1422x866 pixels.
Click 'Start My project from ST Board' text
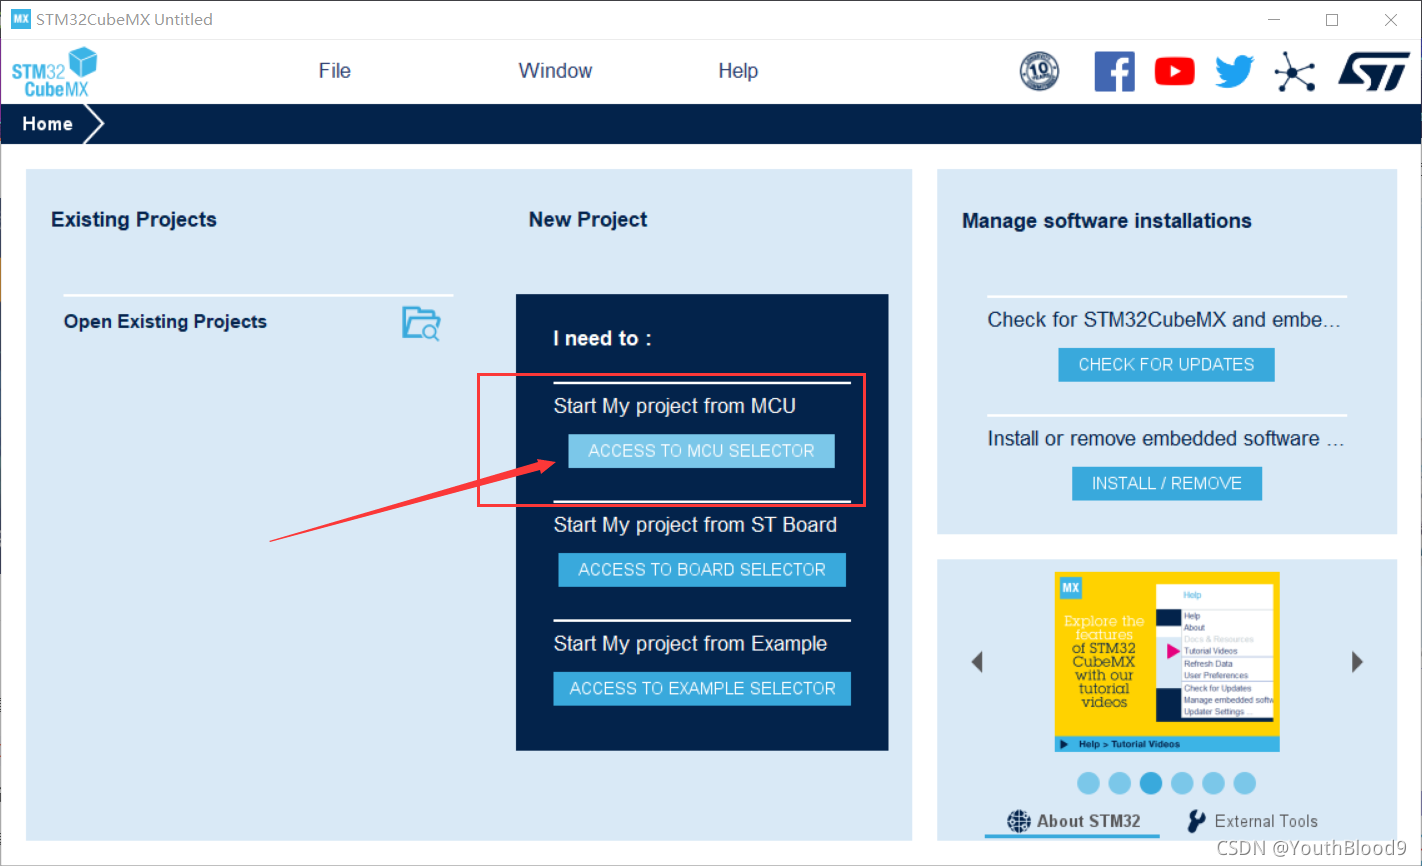[695, 525]
